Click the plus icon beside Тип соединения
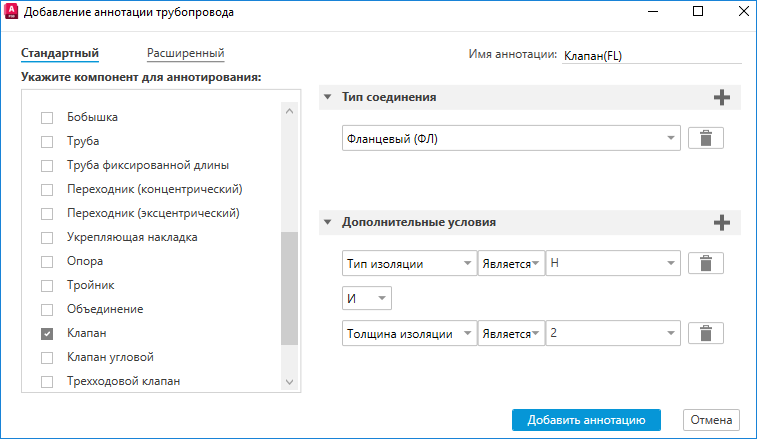Viewport: 757px width, 439px height. coord(722,97)
